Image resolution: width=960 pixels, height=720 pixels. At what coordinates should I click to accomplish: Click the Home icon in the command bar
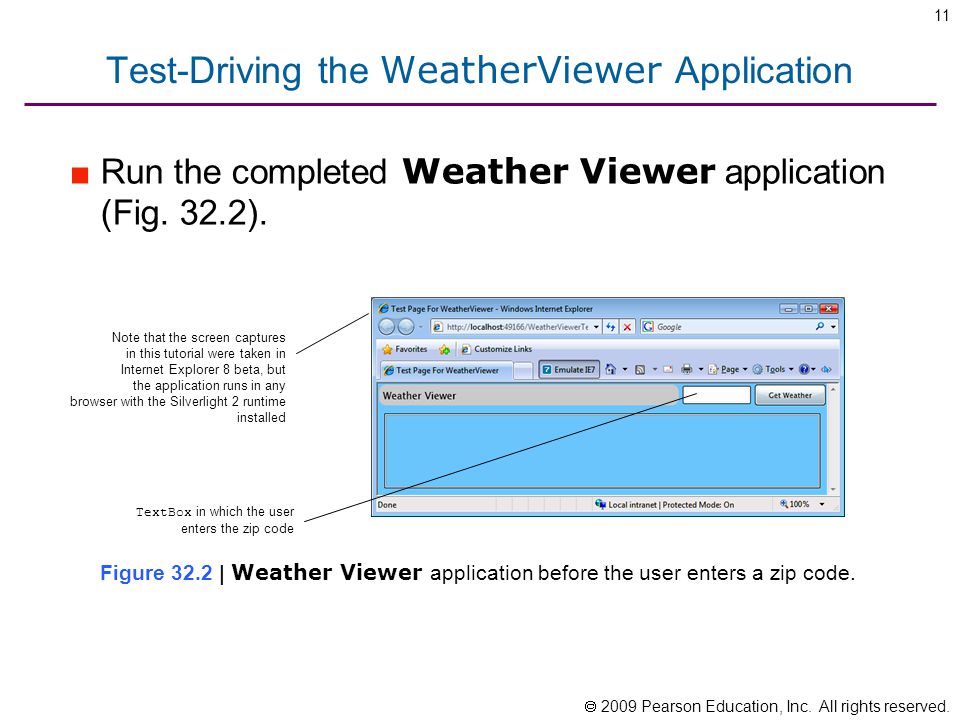tap(610, 369)
